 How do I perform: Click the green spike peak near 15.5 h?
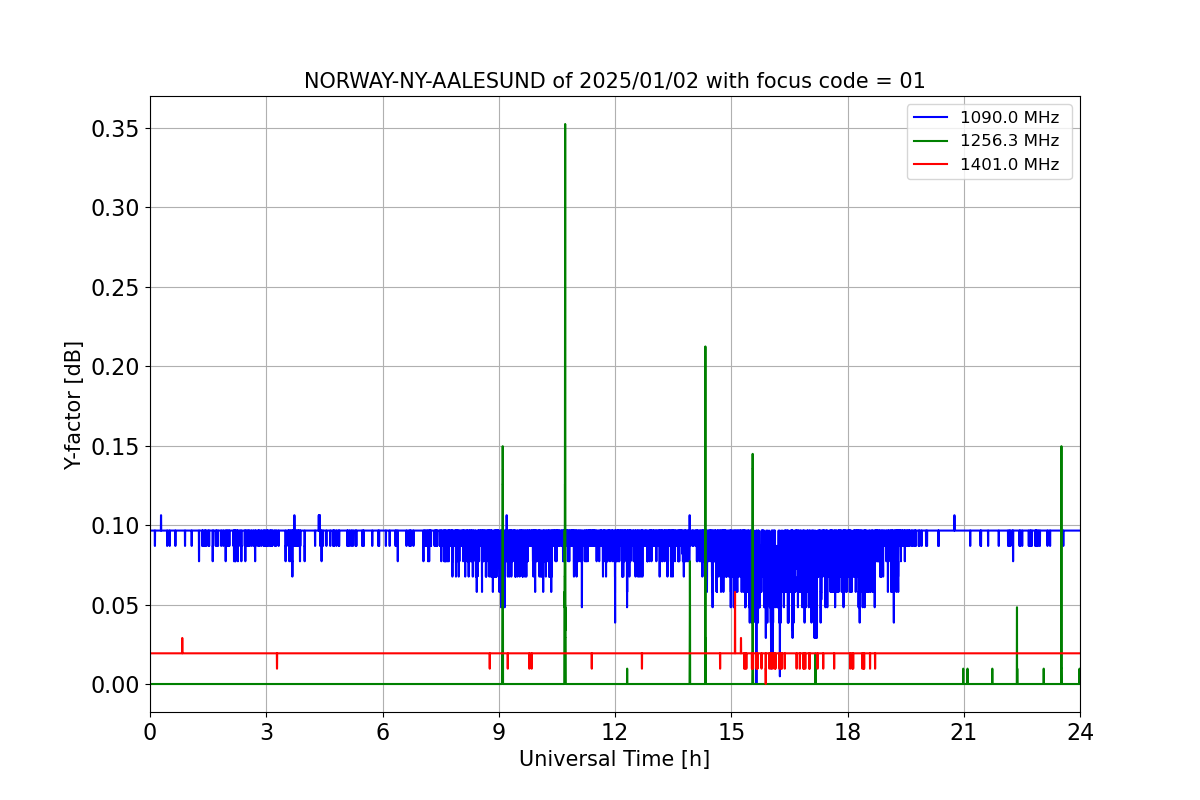[752, 455]
